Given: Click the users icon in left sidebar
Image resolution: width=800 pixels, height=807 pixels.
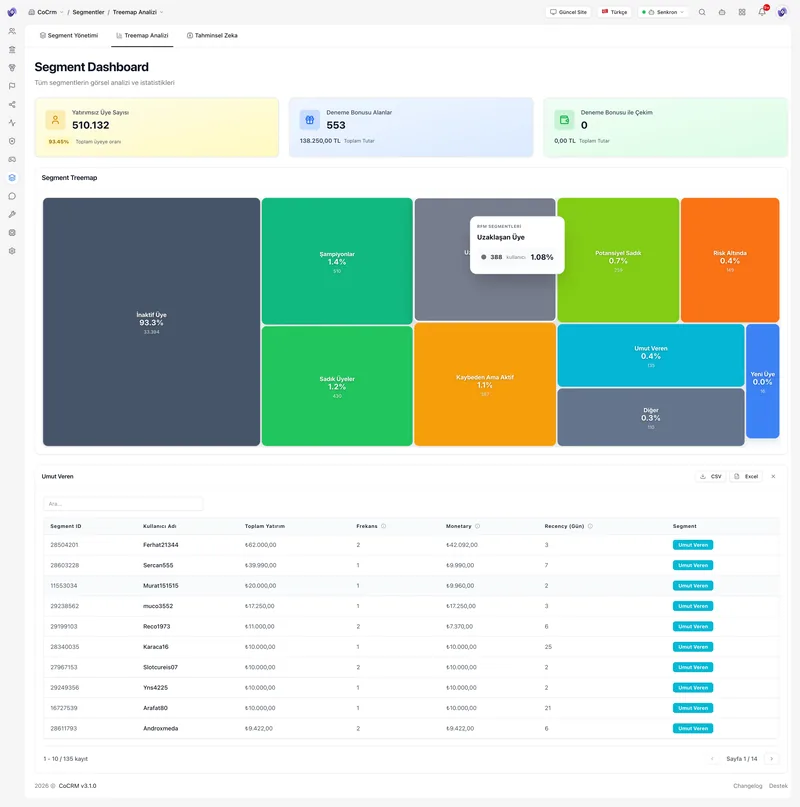Looking at the screenshot, I should pos(12,31).
